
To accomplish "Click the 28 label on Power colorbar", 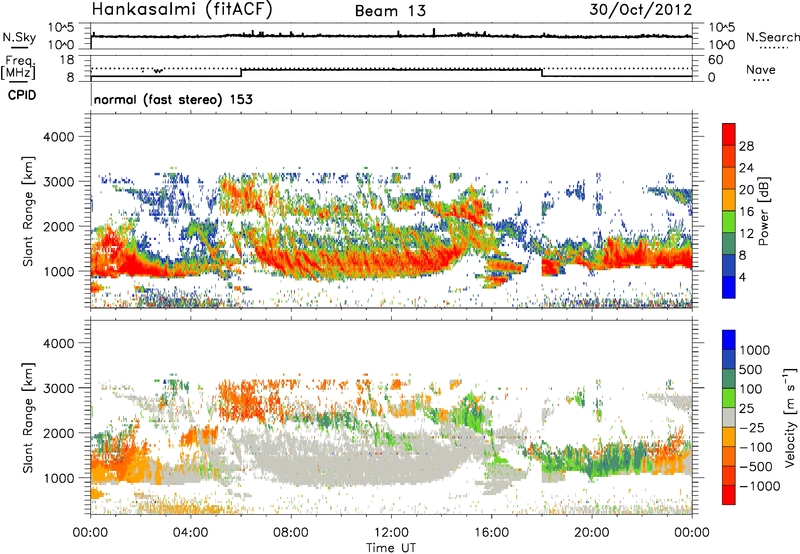I will (746, 146).
